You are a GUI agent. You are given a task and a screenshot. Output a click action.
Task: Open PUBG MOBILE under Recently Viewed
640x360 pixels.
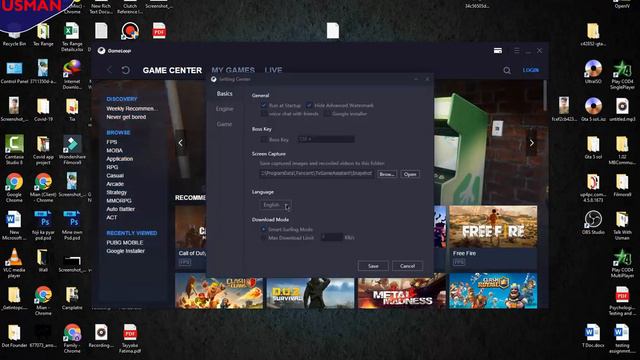124,242
